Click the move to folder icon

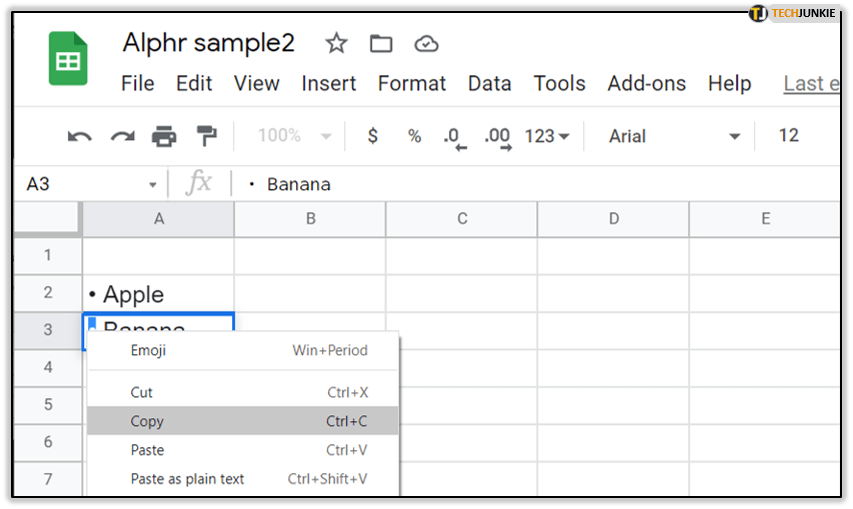(x=381, y=43)
